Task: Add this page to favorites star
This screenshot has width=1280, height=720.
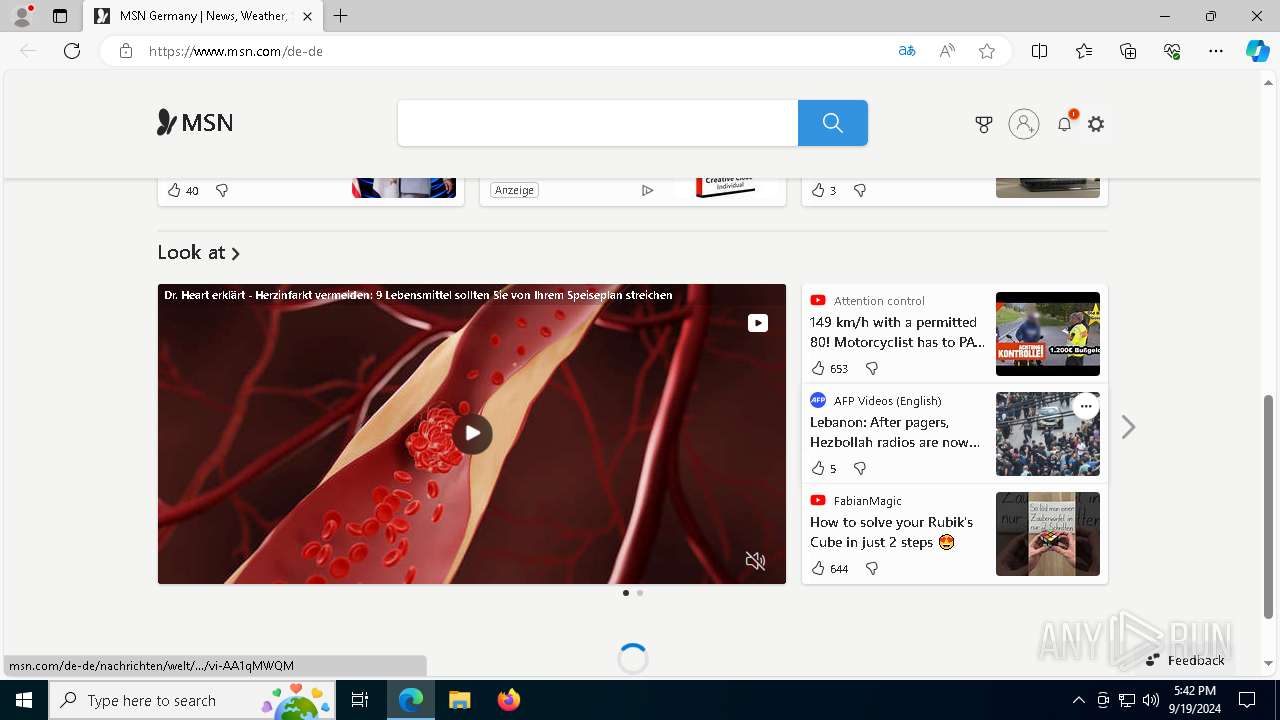Action: 987,51
